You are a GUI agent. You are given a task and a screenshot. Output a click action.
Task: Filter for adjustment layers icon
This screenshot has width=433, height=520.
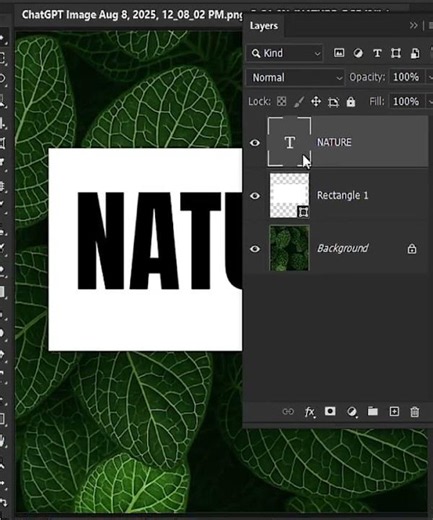click(358, 53)
